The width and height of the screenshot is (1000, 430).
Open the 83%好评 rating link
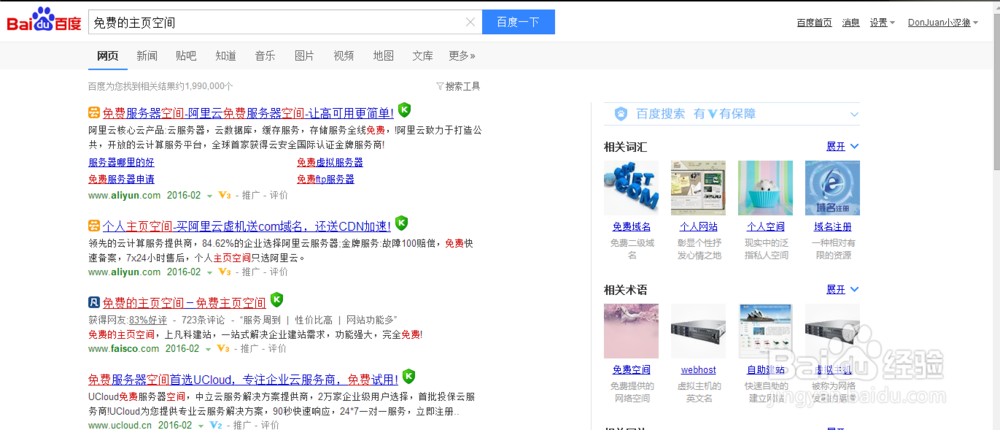[148, 319]
